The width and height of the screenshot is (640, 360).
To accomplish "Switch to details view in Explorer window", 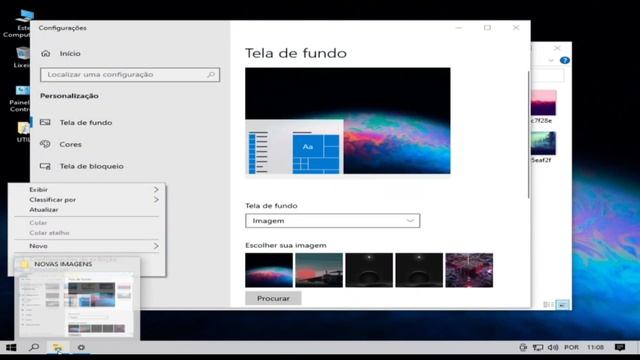I will 548,305.
